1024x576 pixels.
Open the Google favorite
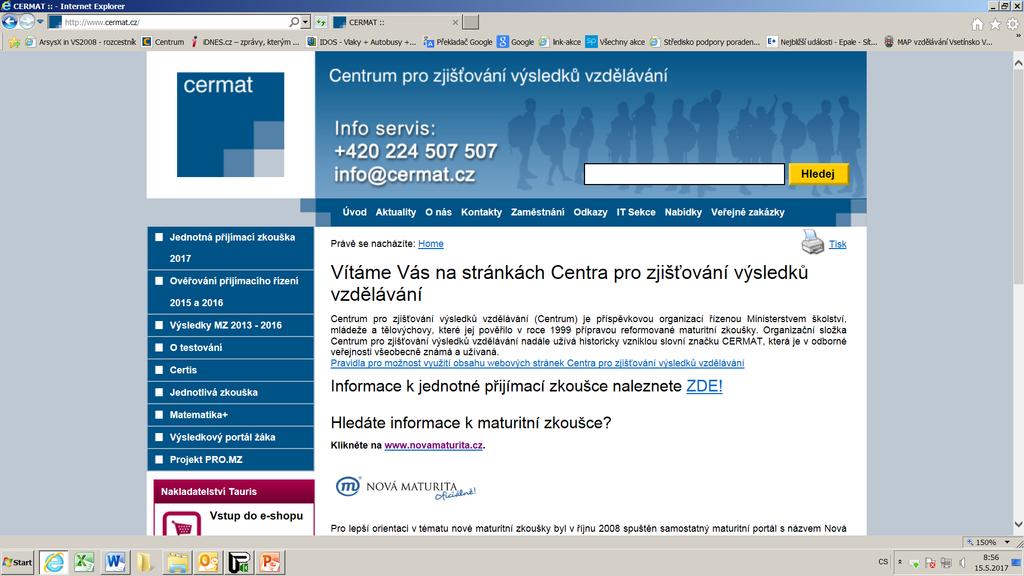[516, 42]
